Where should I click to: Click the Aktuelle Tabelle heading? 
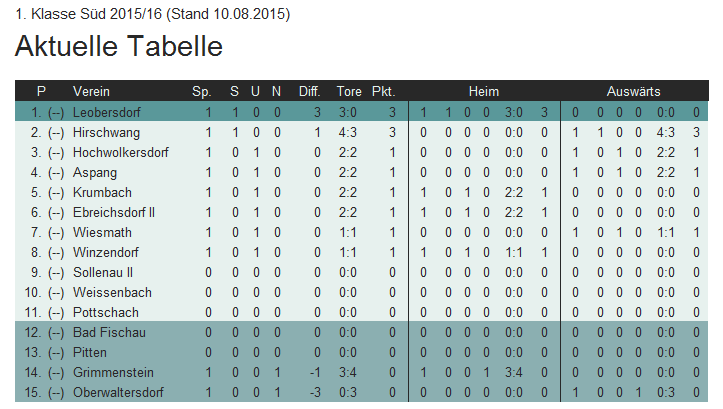pyautogui.click(x=119, y=46)
